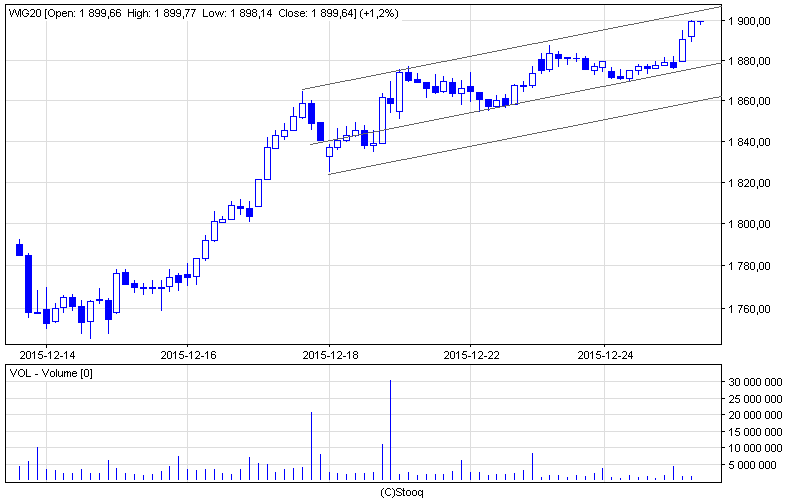
Task: Click the 30 000 000 volume axis label
Action: tap(755, 382)
